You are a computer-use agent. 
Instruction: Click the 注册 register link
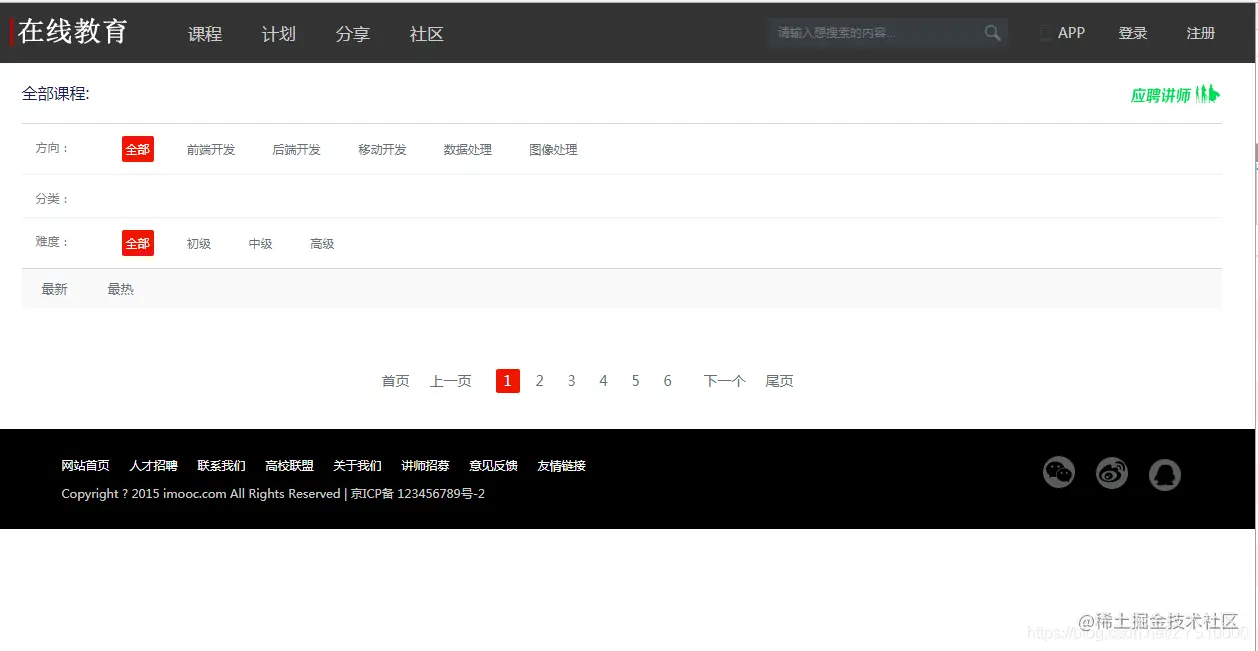coord(1199,33)
